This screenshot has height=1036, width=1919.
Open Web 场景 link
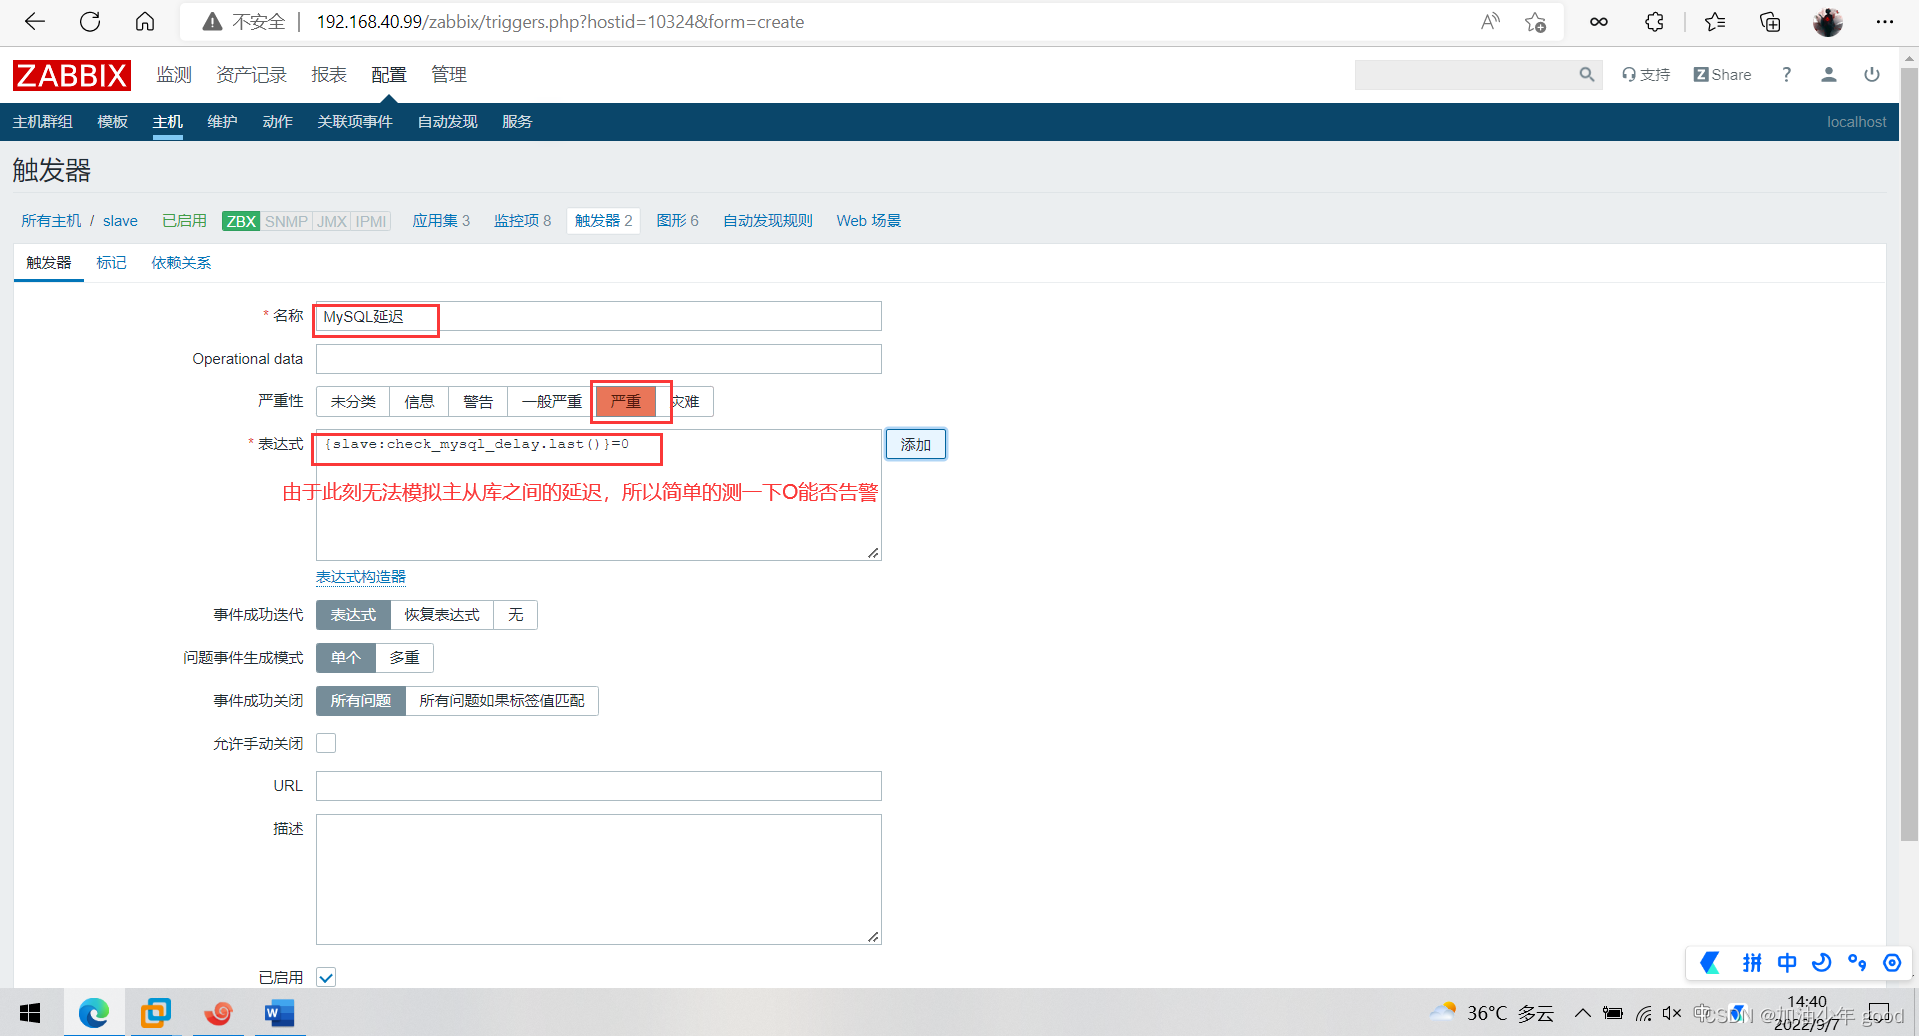click(x=869, y=221)
